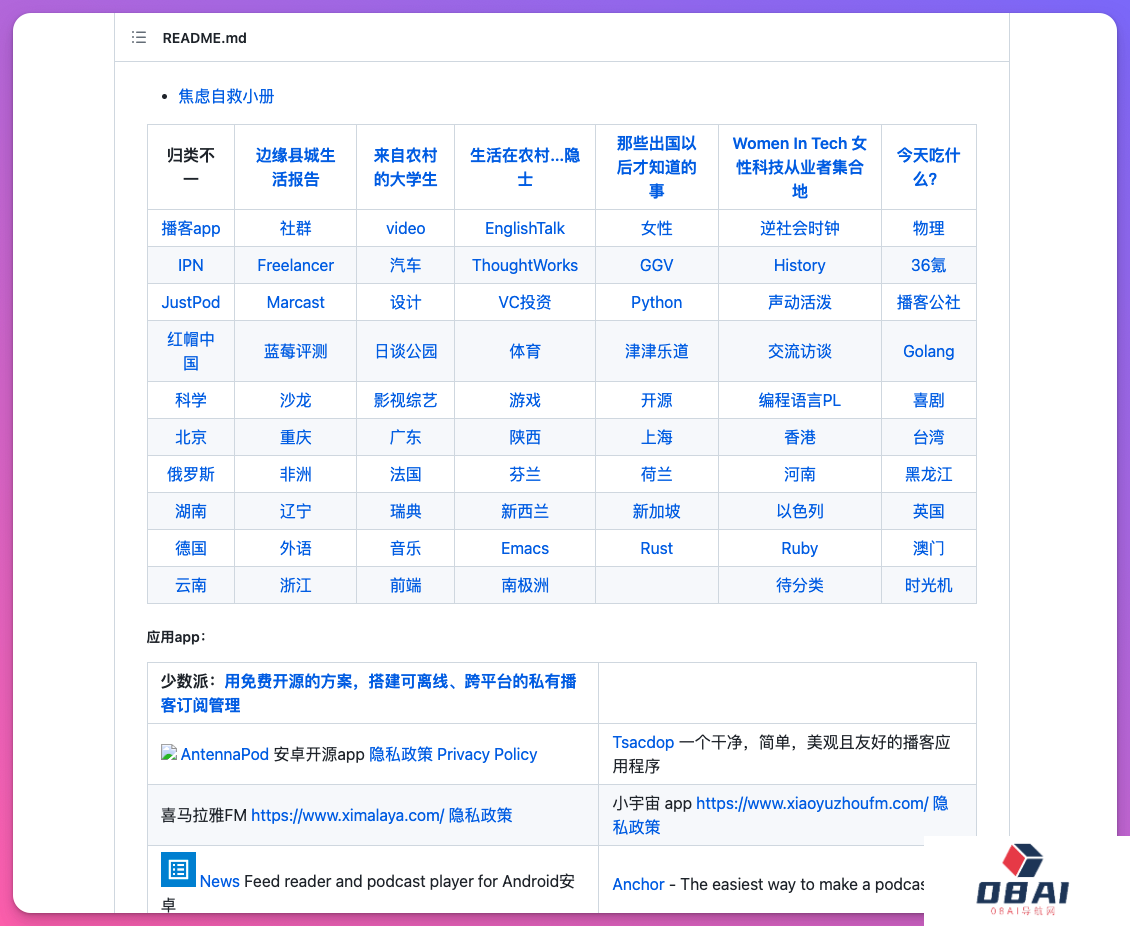Select the Freelancer category link
This screenshot has height=926, width=1130.
click(295, 265)
